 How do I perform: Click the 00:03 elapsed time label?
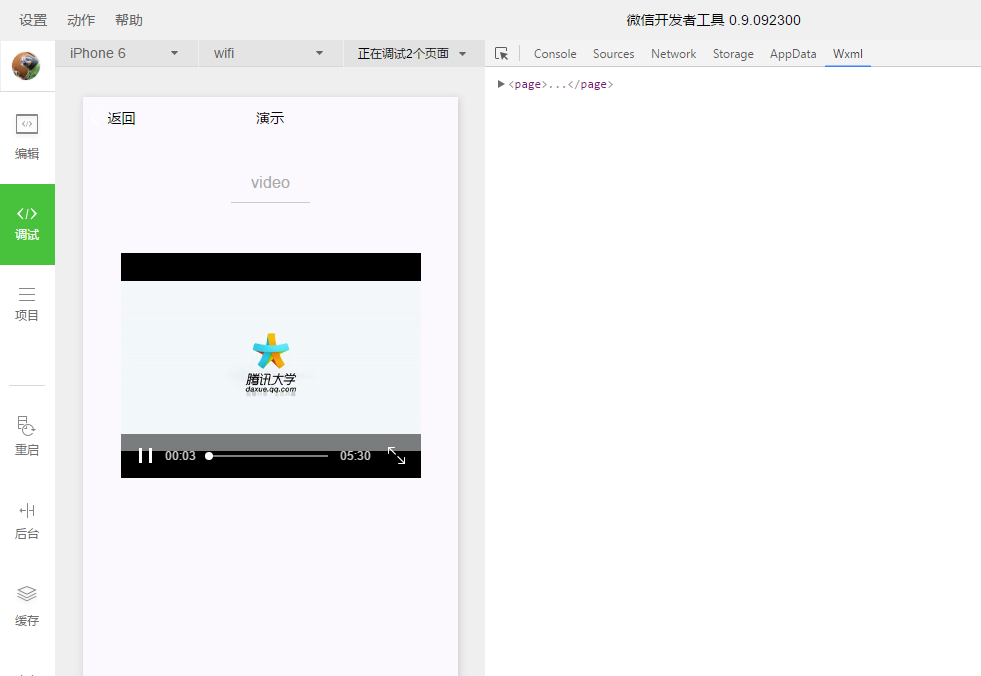point(180,456)
